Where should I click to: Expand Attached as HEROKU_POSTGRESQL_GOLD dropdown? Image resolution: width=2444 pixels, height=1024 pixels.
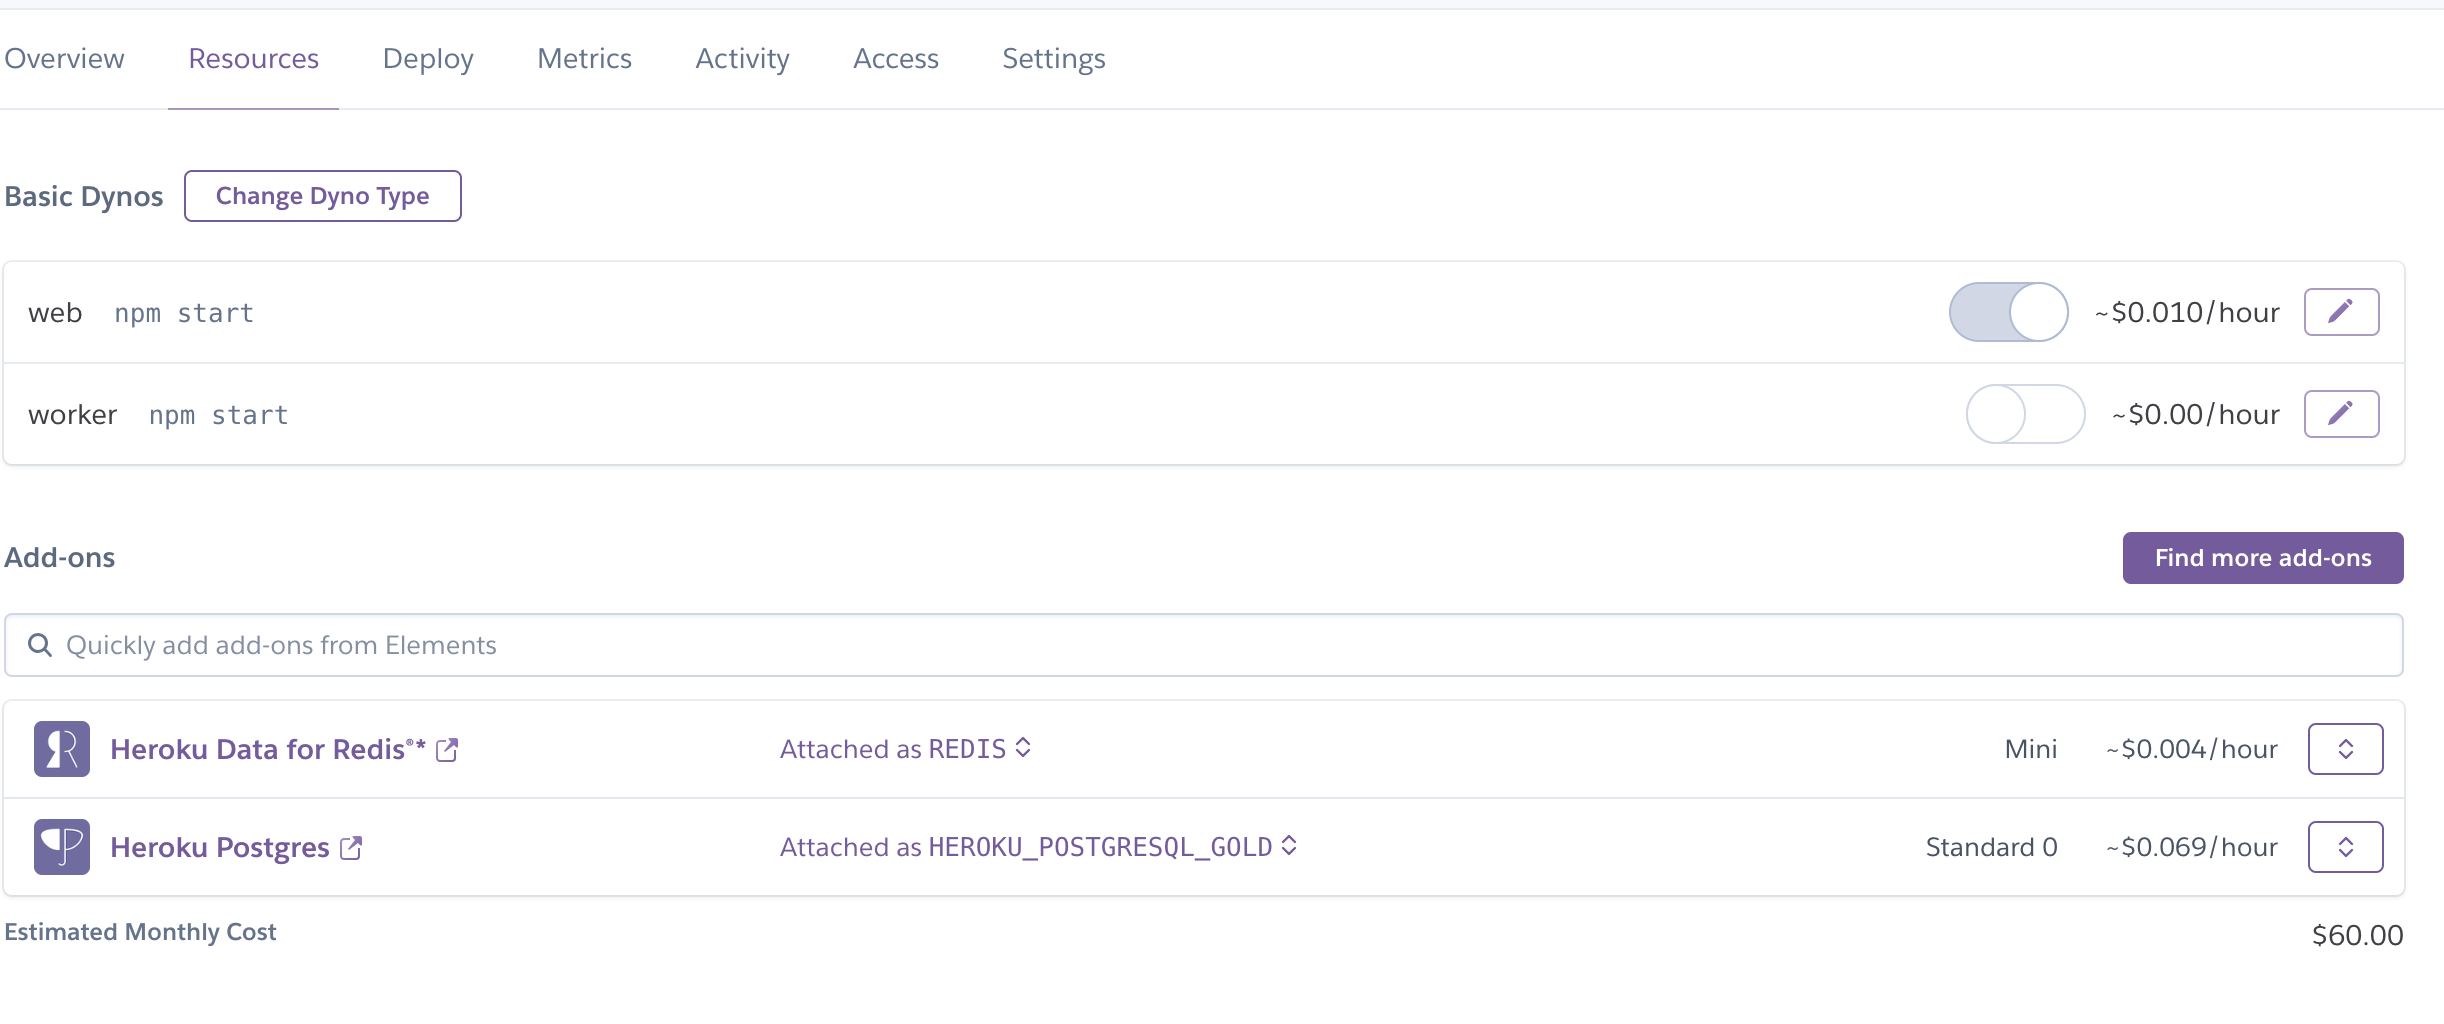(1039, 847)
